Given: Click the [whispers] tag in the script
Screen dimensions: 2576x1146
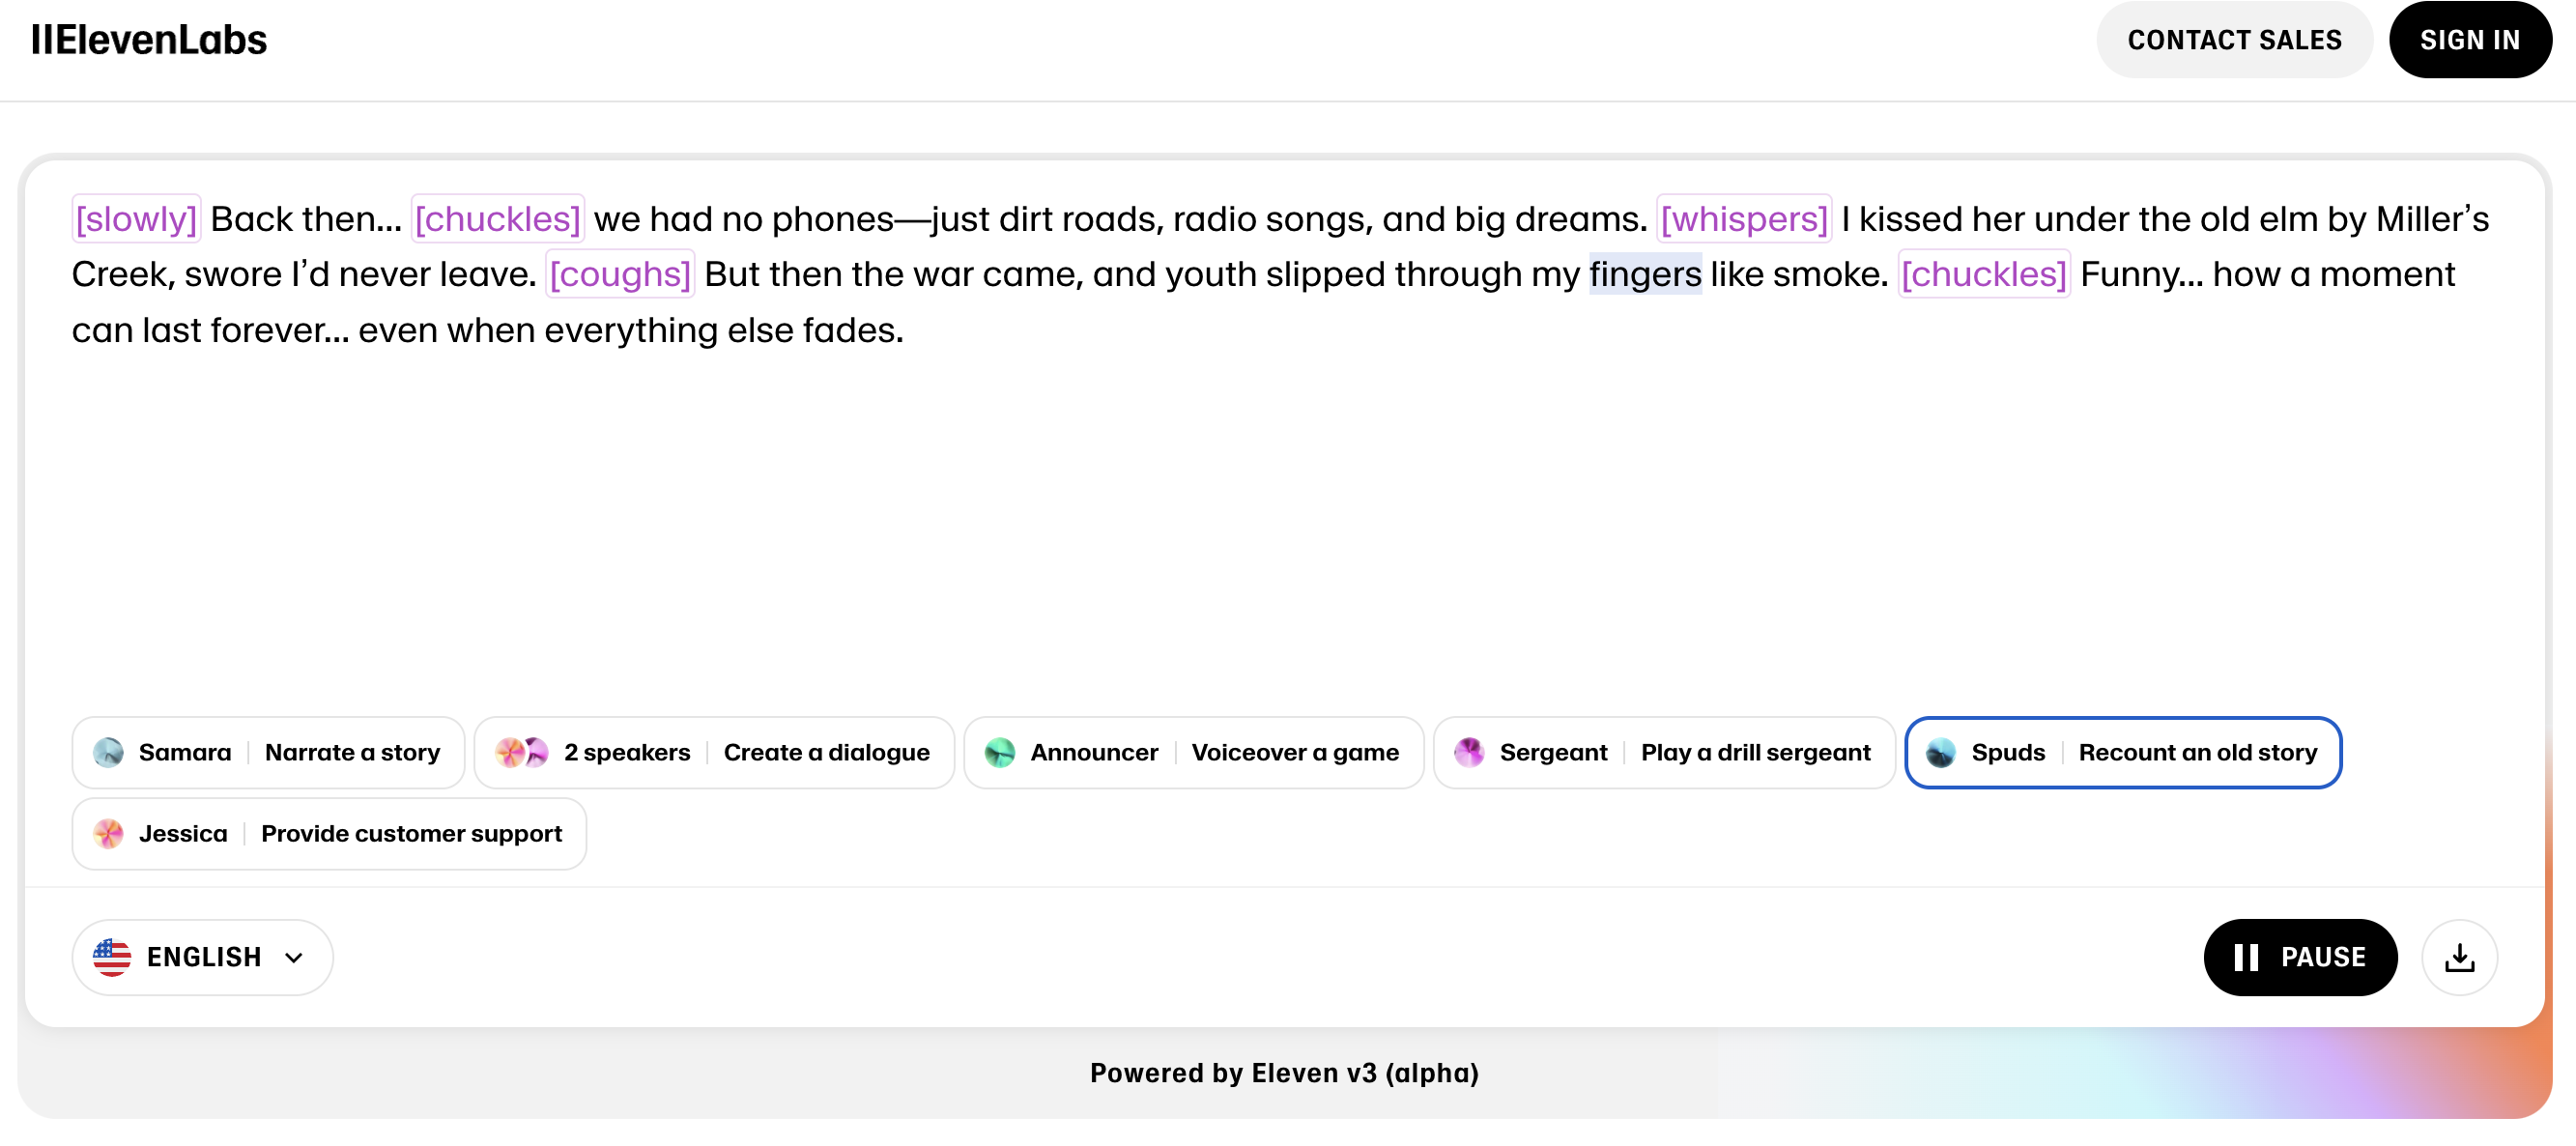Looking at the screenshot, I should [x=1744, y=219].
